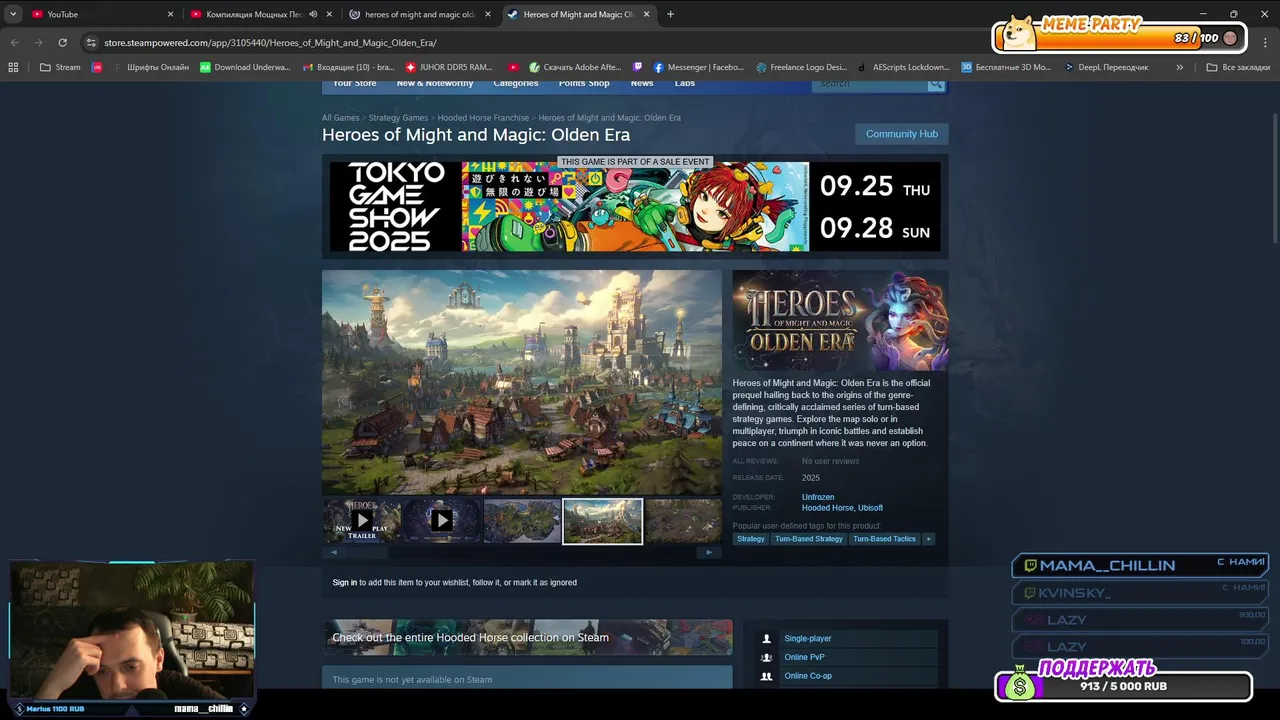1280x720 pixels.
Task: Select the Turn-Based Tactics tag
Action: click(884, 539)
